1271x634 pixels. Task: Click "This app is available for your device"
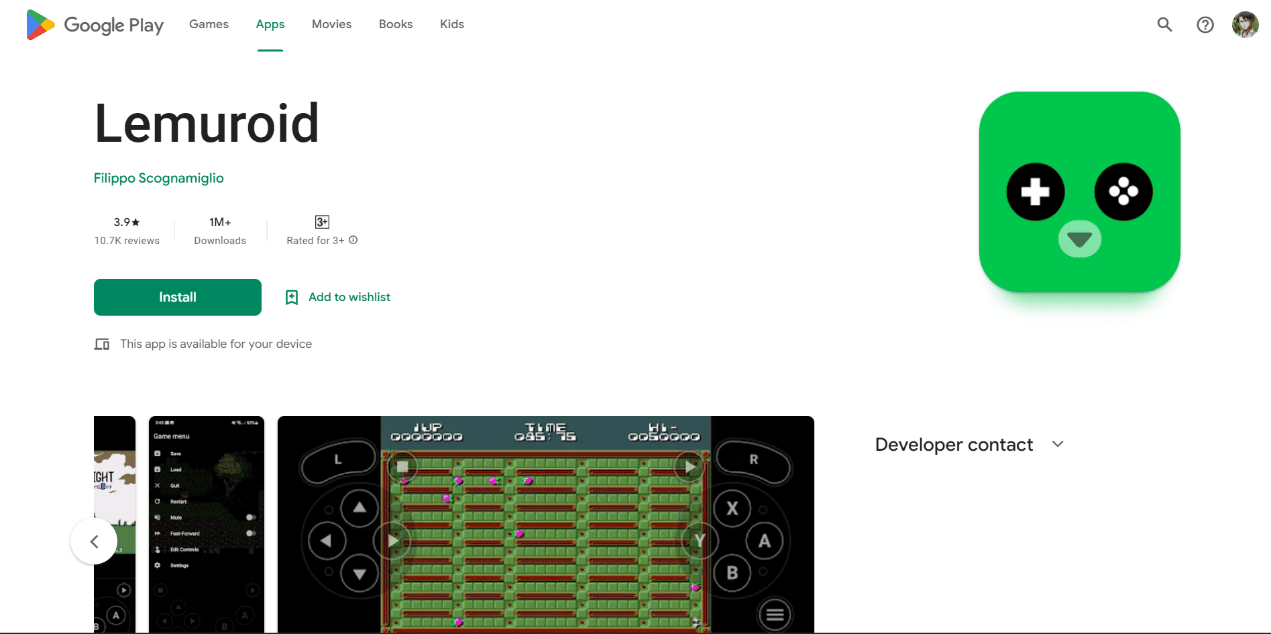coord(216,344)
